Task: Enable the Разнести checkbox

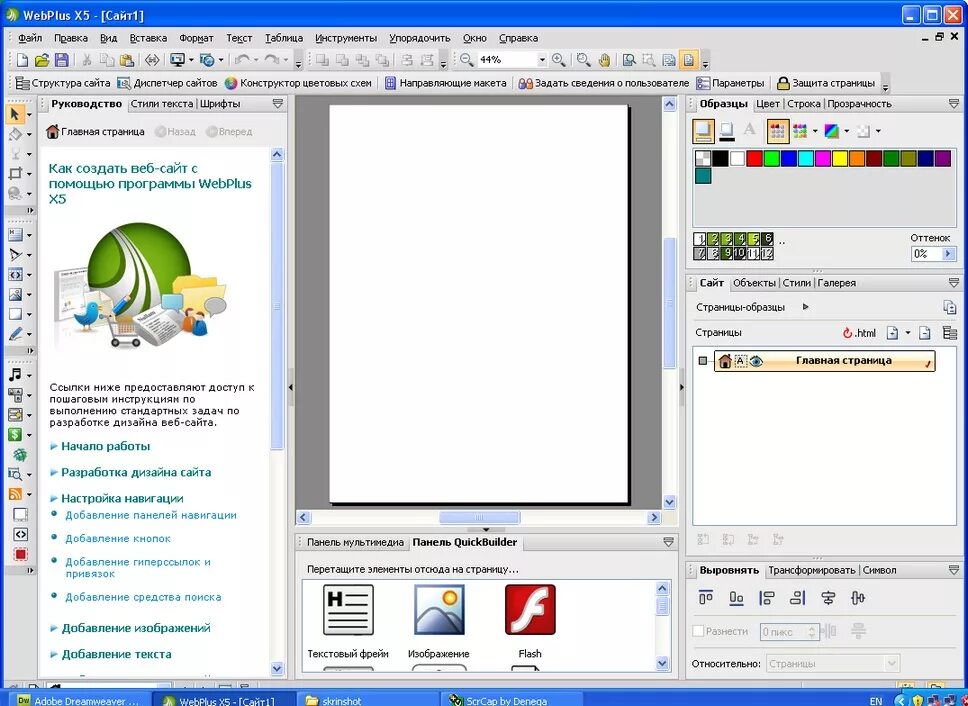Action: [x=698, y=631]
